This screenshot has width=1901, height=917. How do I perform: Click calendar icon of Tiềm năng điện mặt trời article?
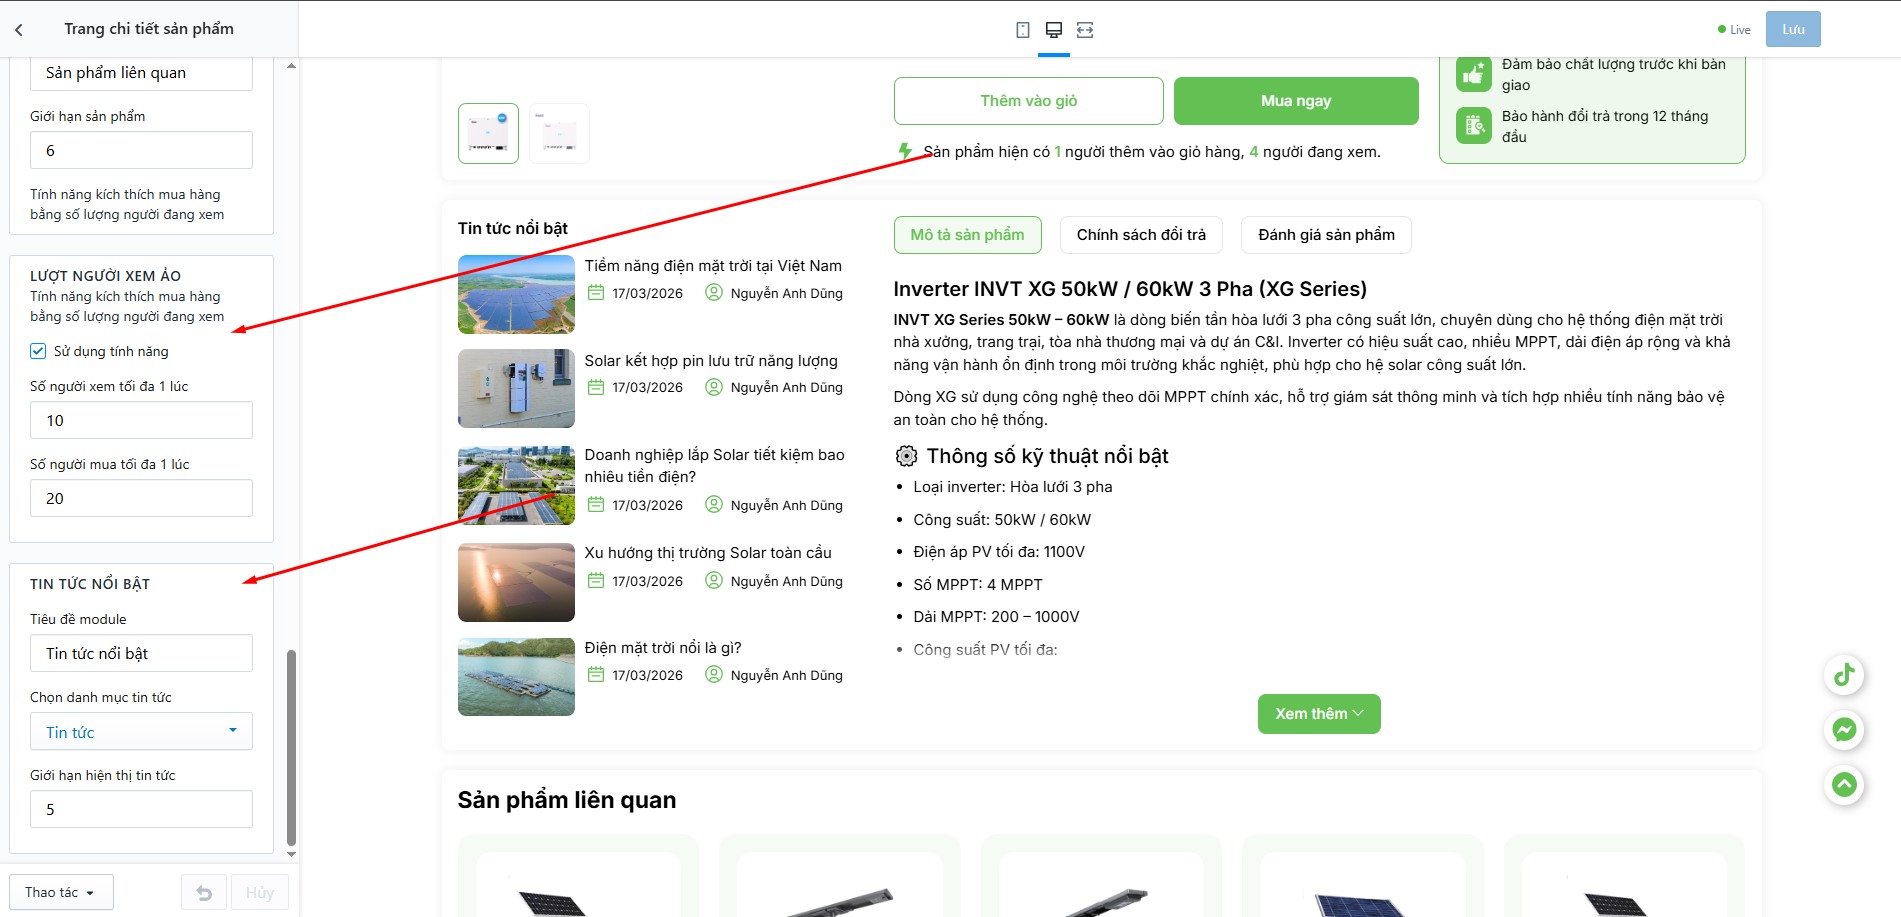(x=596, y=293)
